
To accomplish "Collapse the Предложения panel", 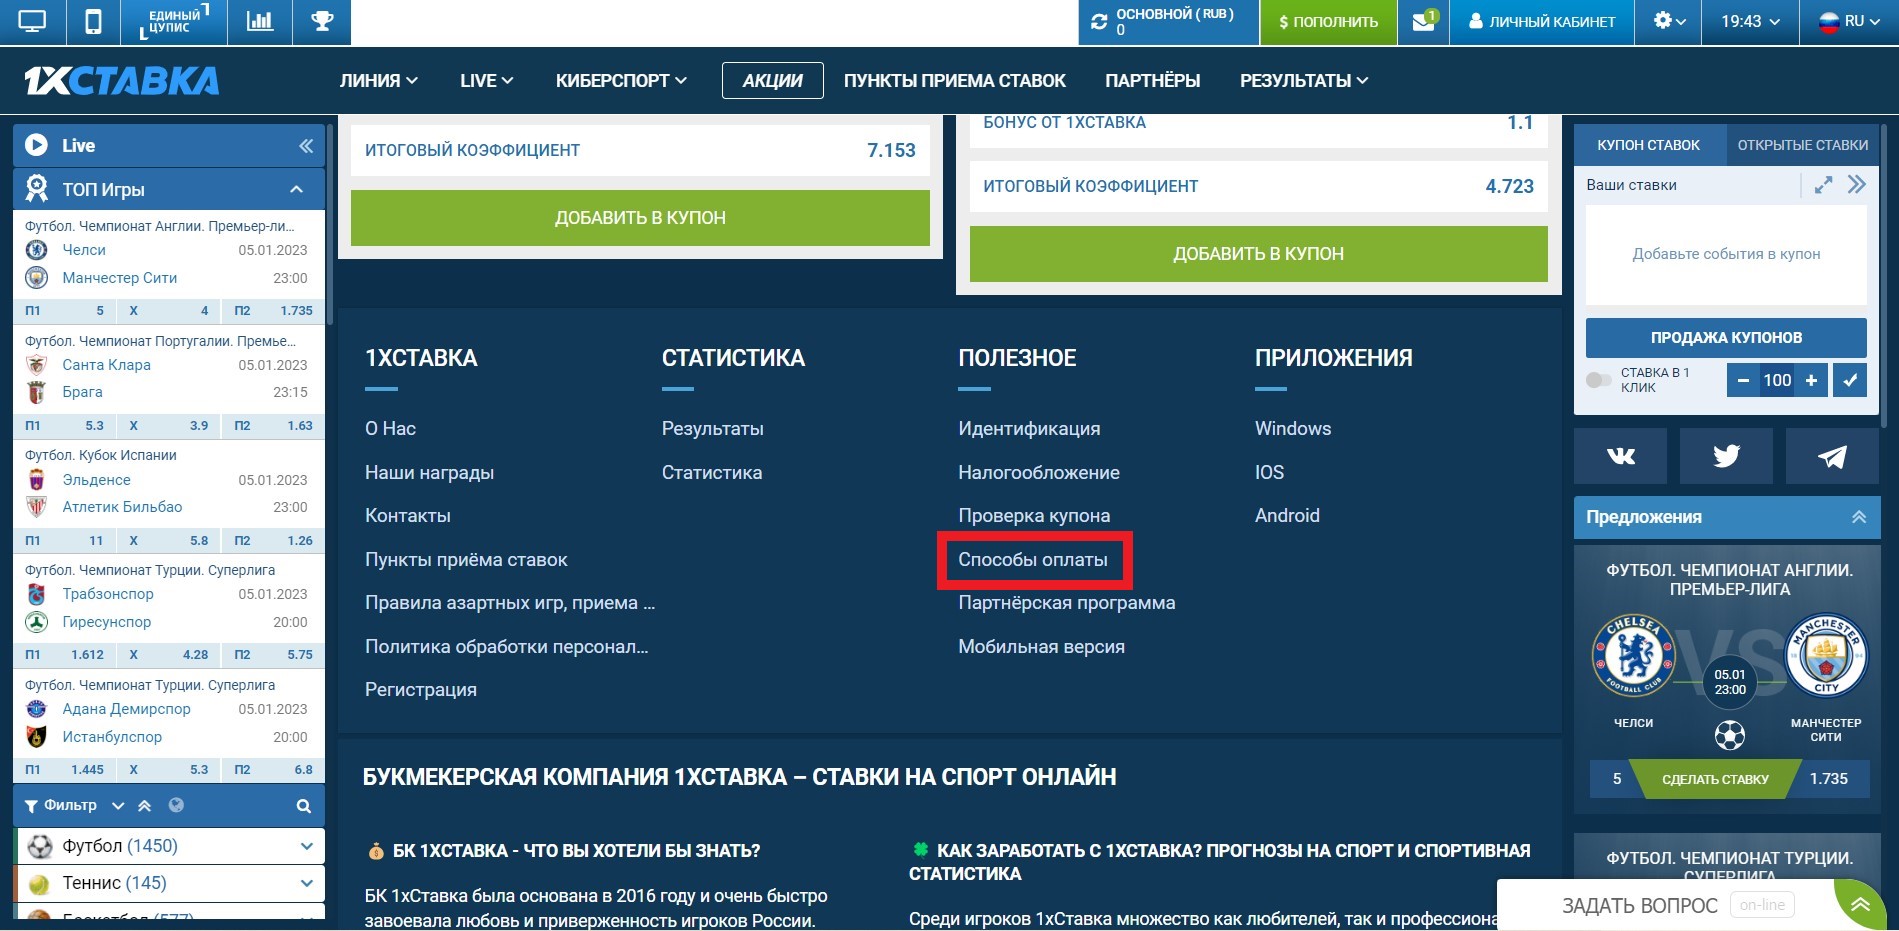I will click(x=1859, y=517).
